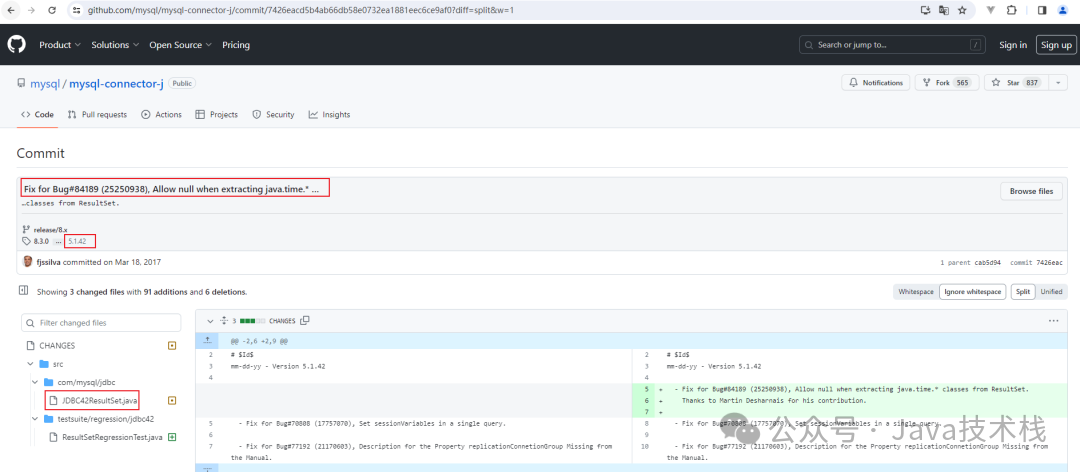Select Ignore whitespace option

coord(973,292)
